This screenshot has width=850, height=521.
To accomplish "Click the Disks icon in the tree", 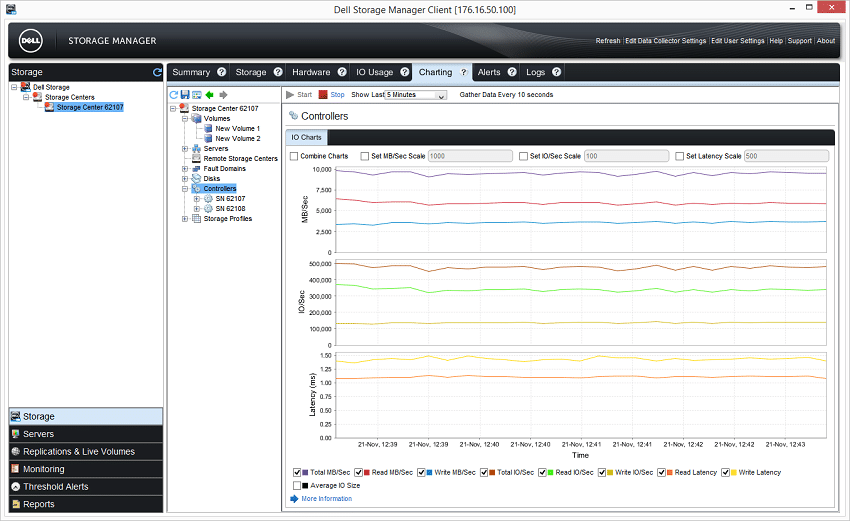I will [x=196, y=178].
